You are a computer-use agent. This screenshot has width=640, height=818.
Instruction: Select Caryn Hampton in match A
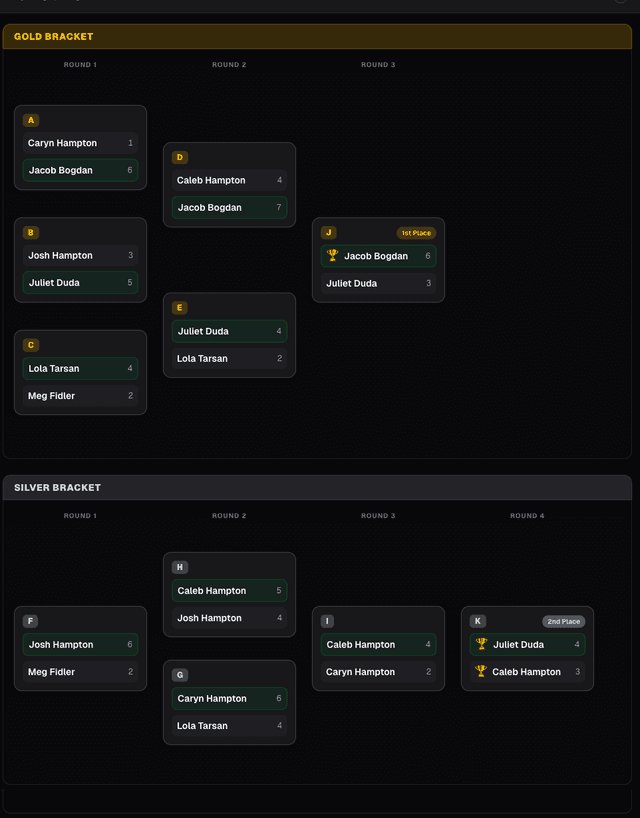(x=80, y=143)
